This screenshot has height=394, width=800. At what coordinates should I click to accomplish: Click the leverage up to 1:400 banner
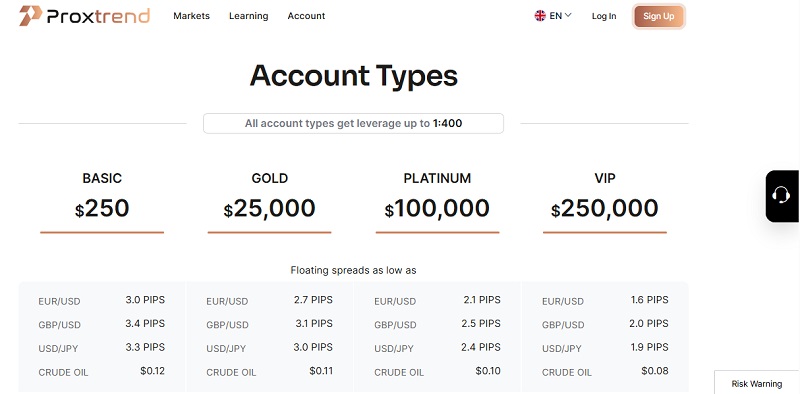click(x=354, y=124)
